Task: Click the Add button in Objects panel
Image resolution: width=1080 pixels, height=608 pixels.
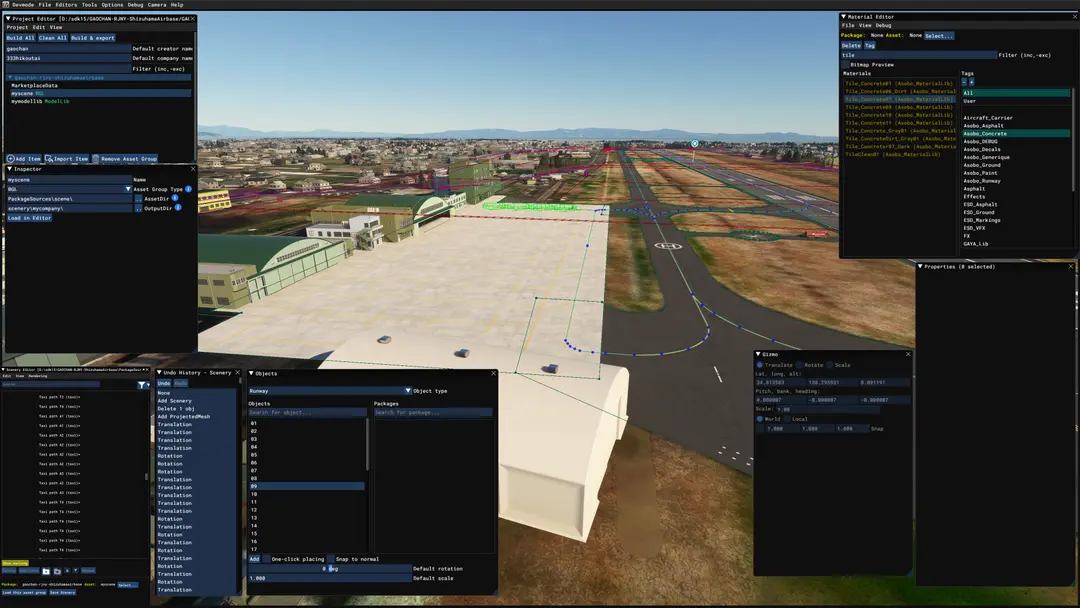Action: (254, 559)
